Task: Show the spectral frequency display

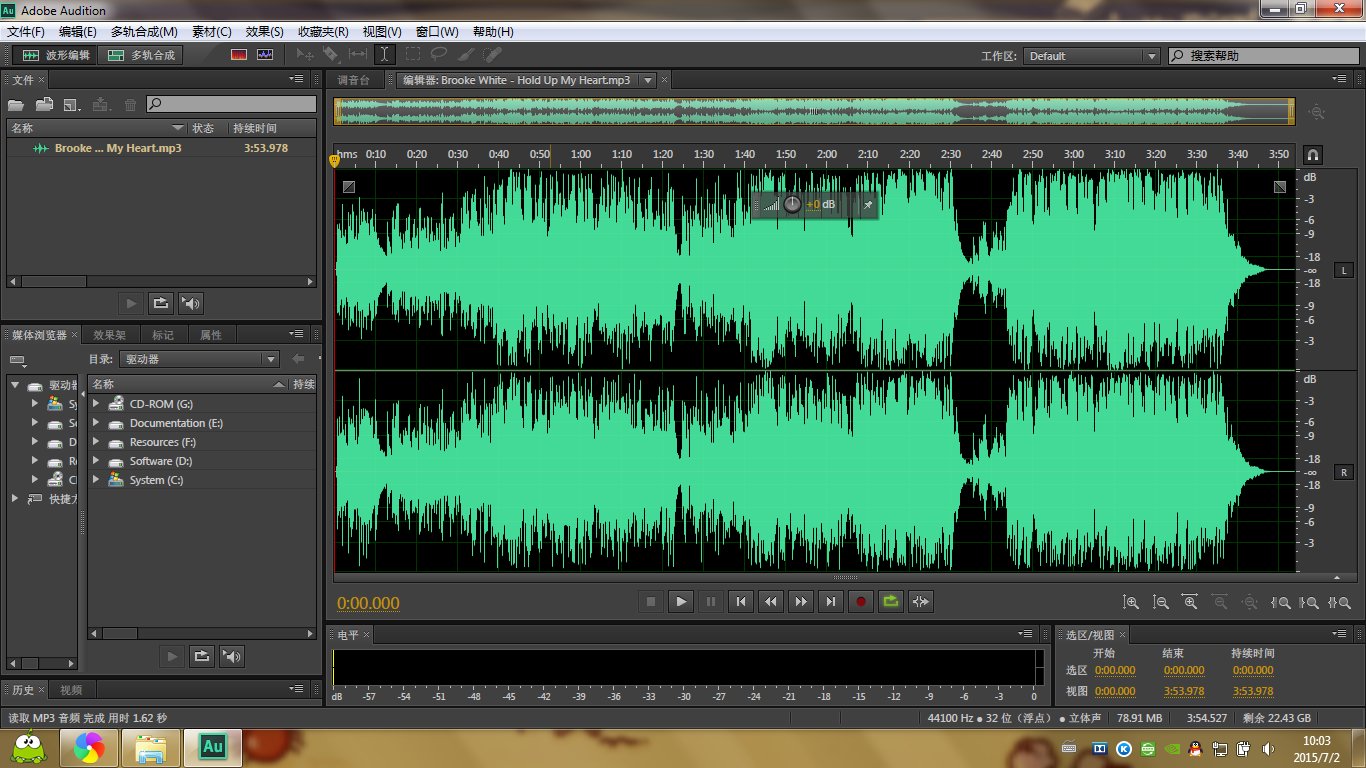Action: click(239, 55)
